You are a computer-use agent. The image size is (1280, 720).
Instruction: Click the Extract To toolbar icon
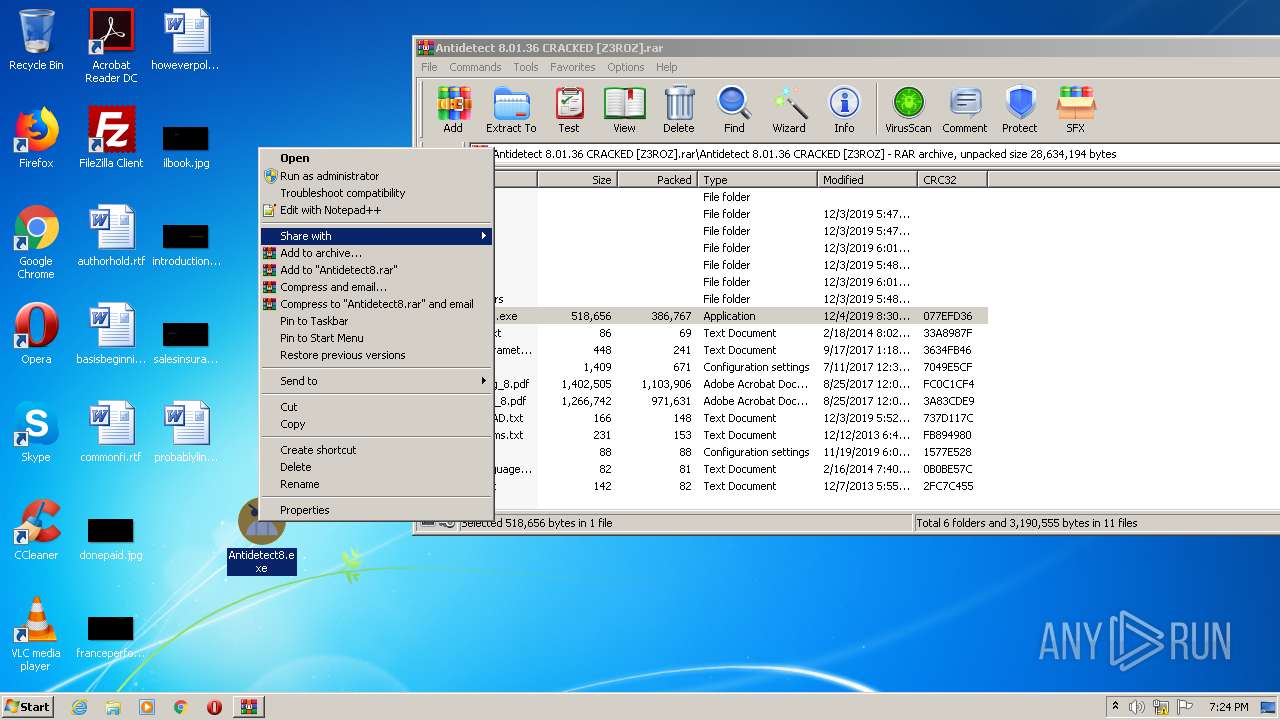coord(511,110)
